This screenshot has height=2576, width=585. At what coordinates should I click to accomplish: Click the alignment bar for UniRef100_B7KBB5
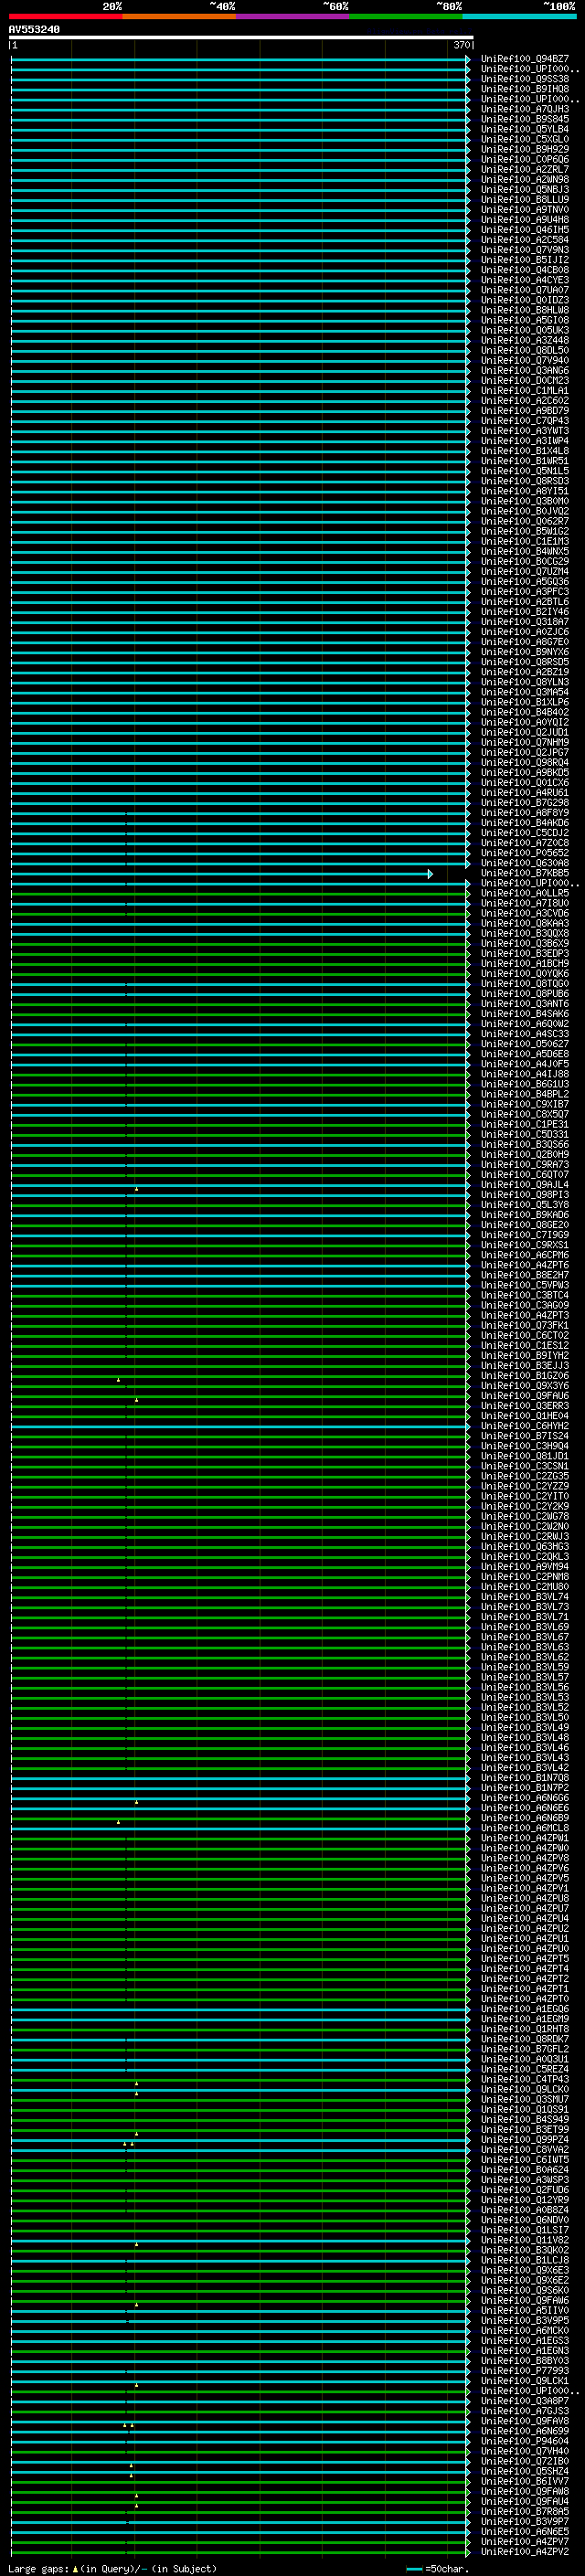pos(220,874)
